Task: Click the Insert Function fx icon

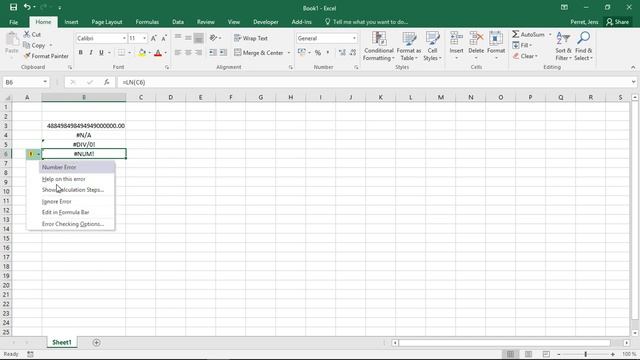Action: (107, 82)
